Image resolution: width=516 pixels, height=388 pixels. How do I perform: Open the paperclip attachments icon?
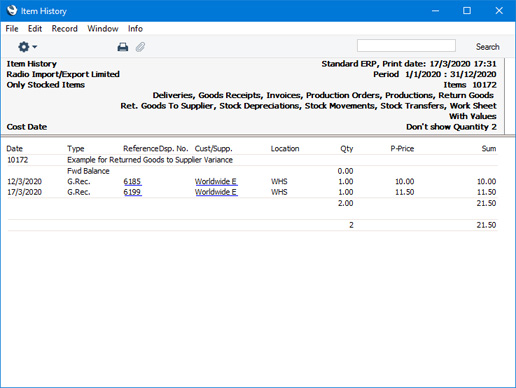click(140, 47)
